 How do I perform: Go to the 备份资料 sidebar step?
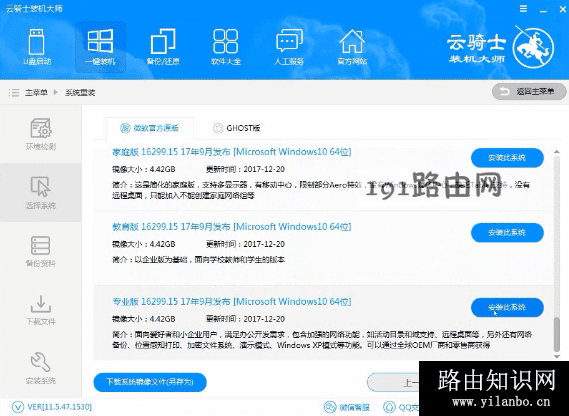[x=41, y=252]
